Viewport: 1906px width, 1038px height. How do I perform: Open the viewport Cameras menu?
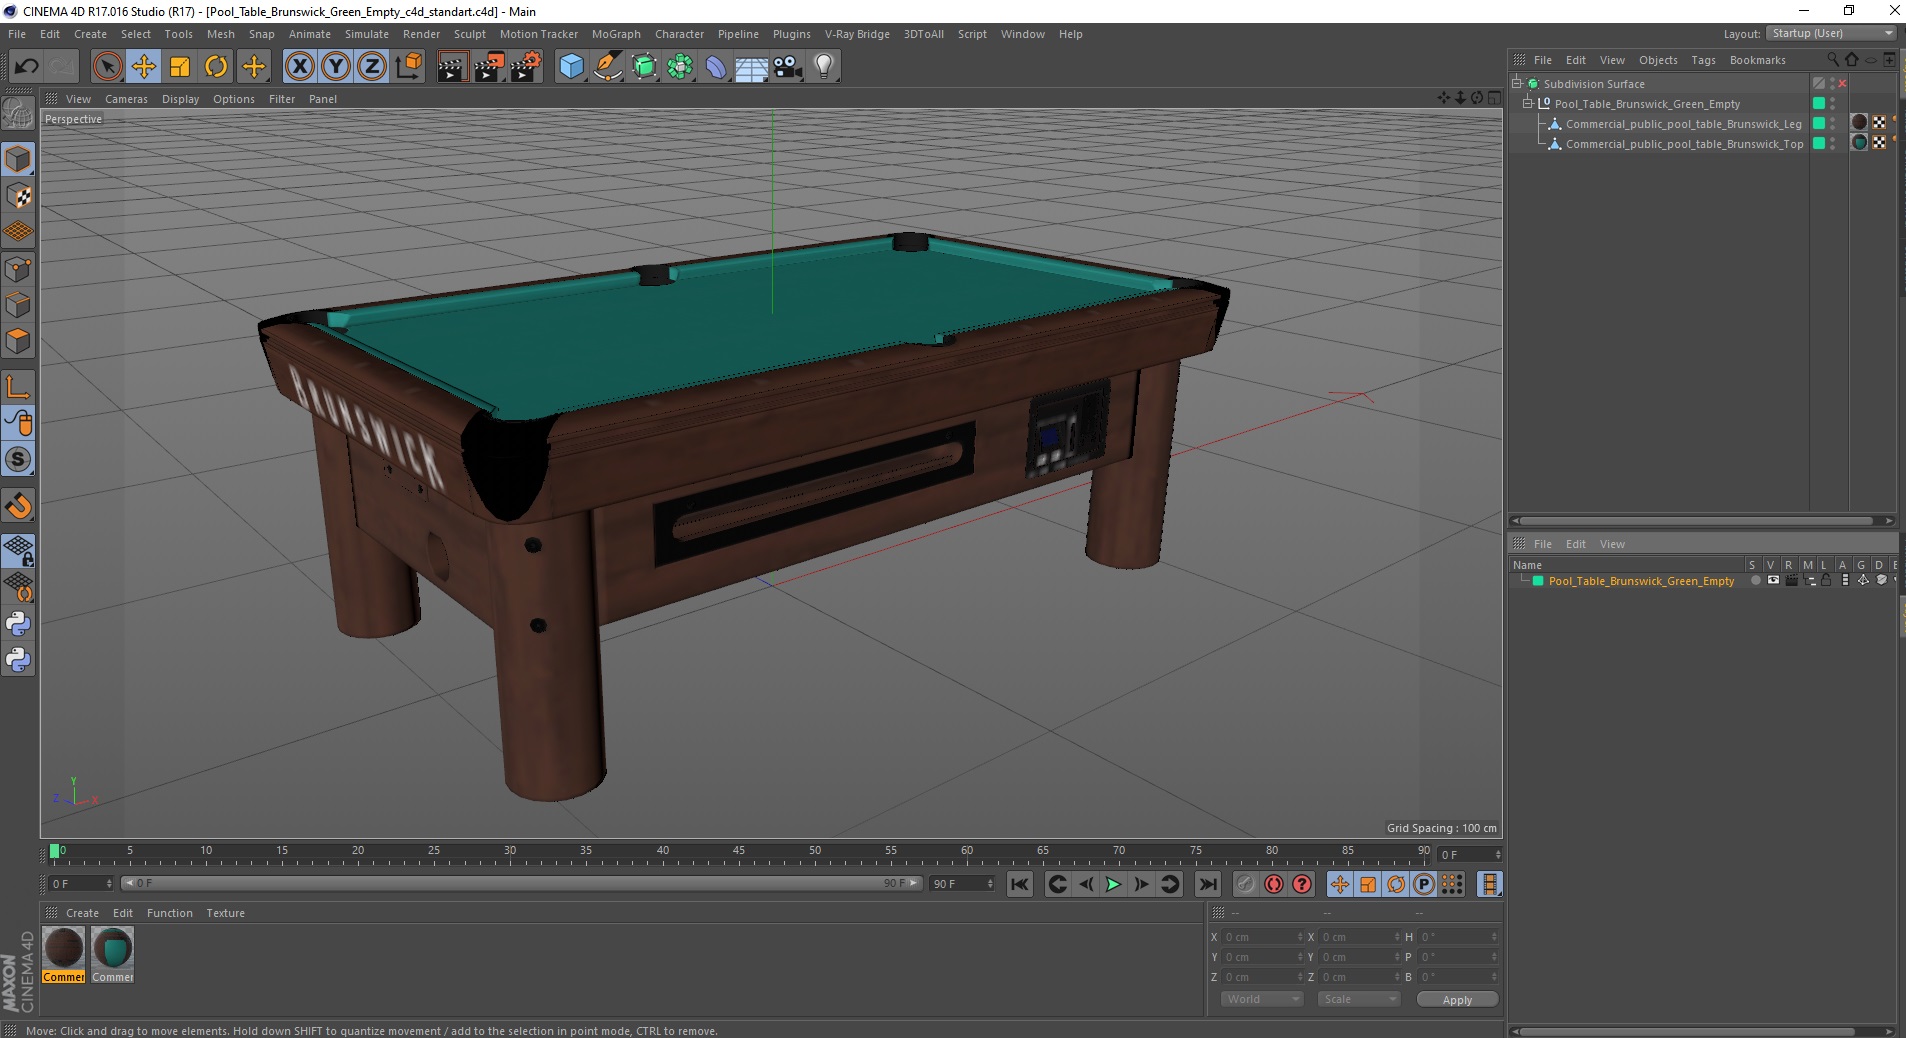[x=126, y=99]
